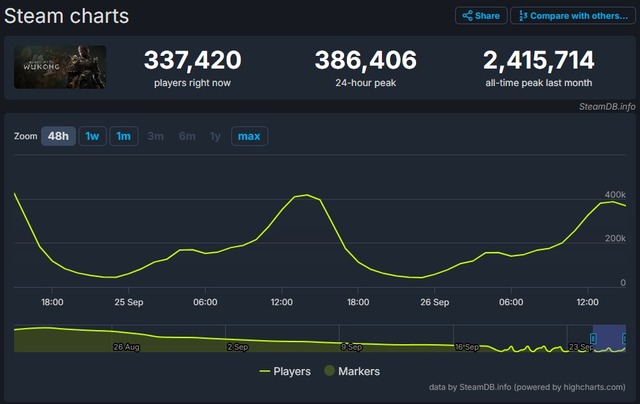Click the chart peak near 12:00 on 25 Sep
The height and width of the screenshot is (404, 640).
(307, 195)
